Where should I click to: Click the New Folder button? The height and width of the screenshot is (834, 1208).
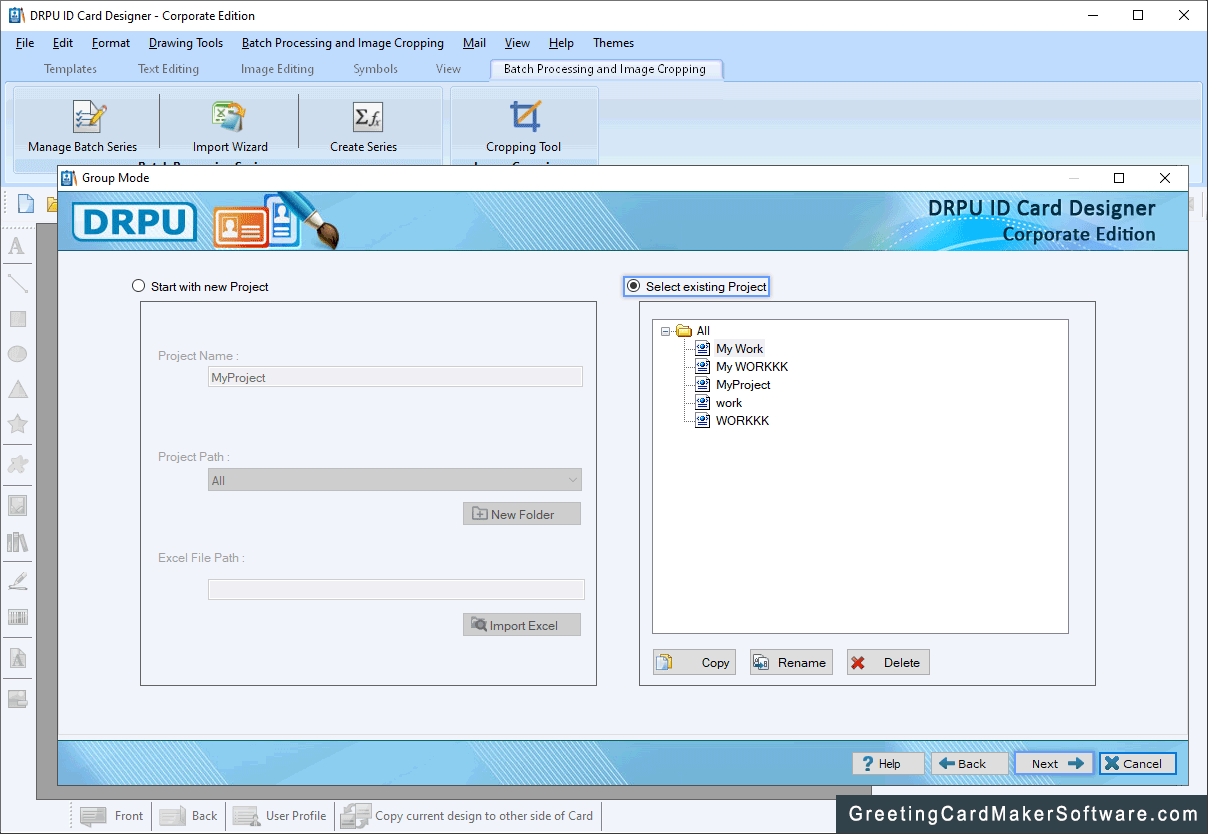[522, 514]
